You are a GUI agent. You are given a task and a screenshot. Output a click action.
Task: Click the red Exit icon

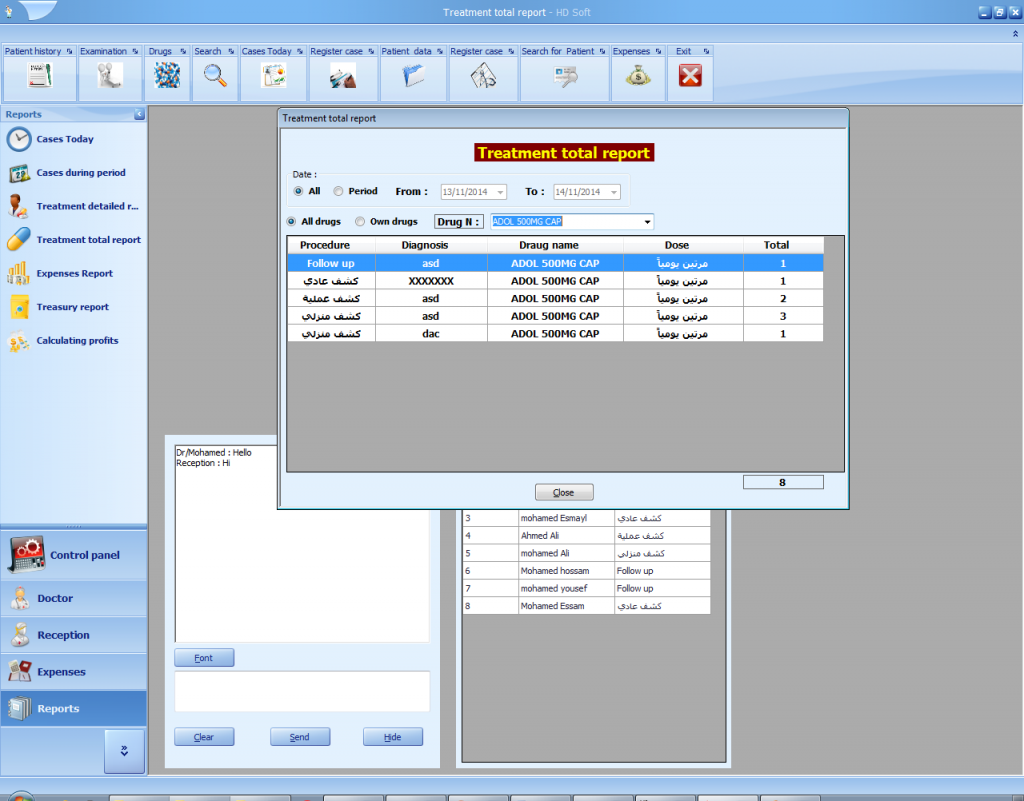[x=690, y=76]
